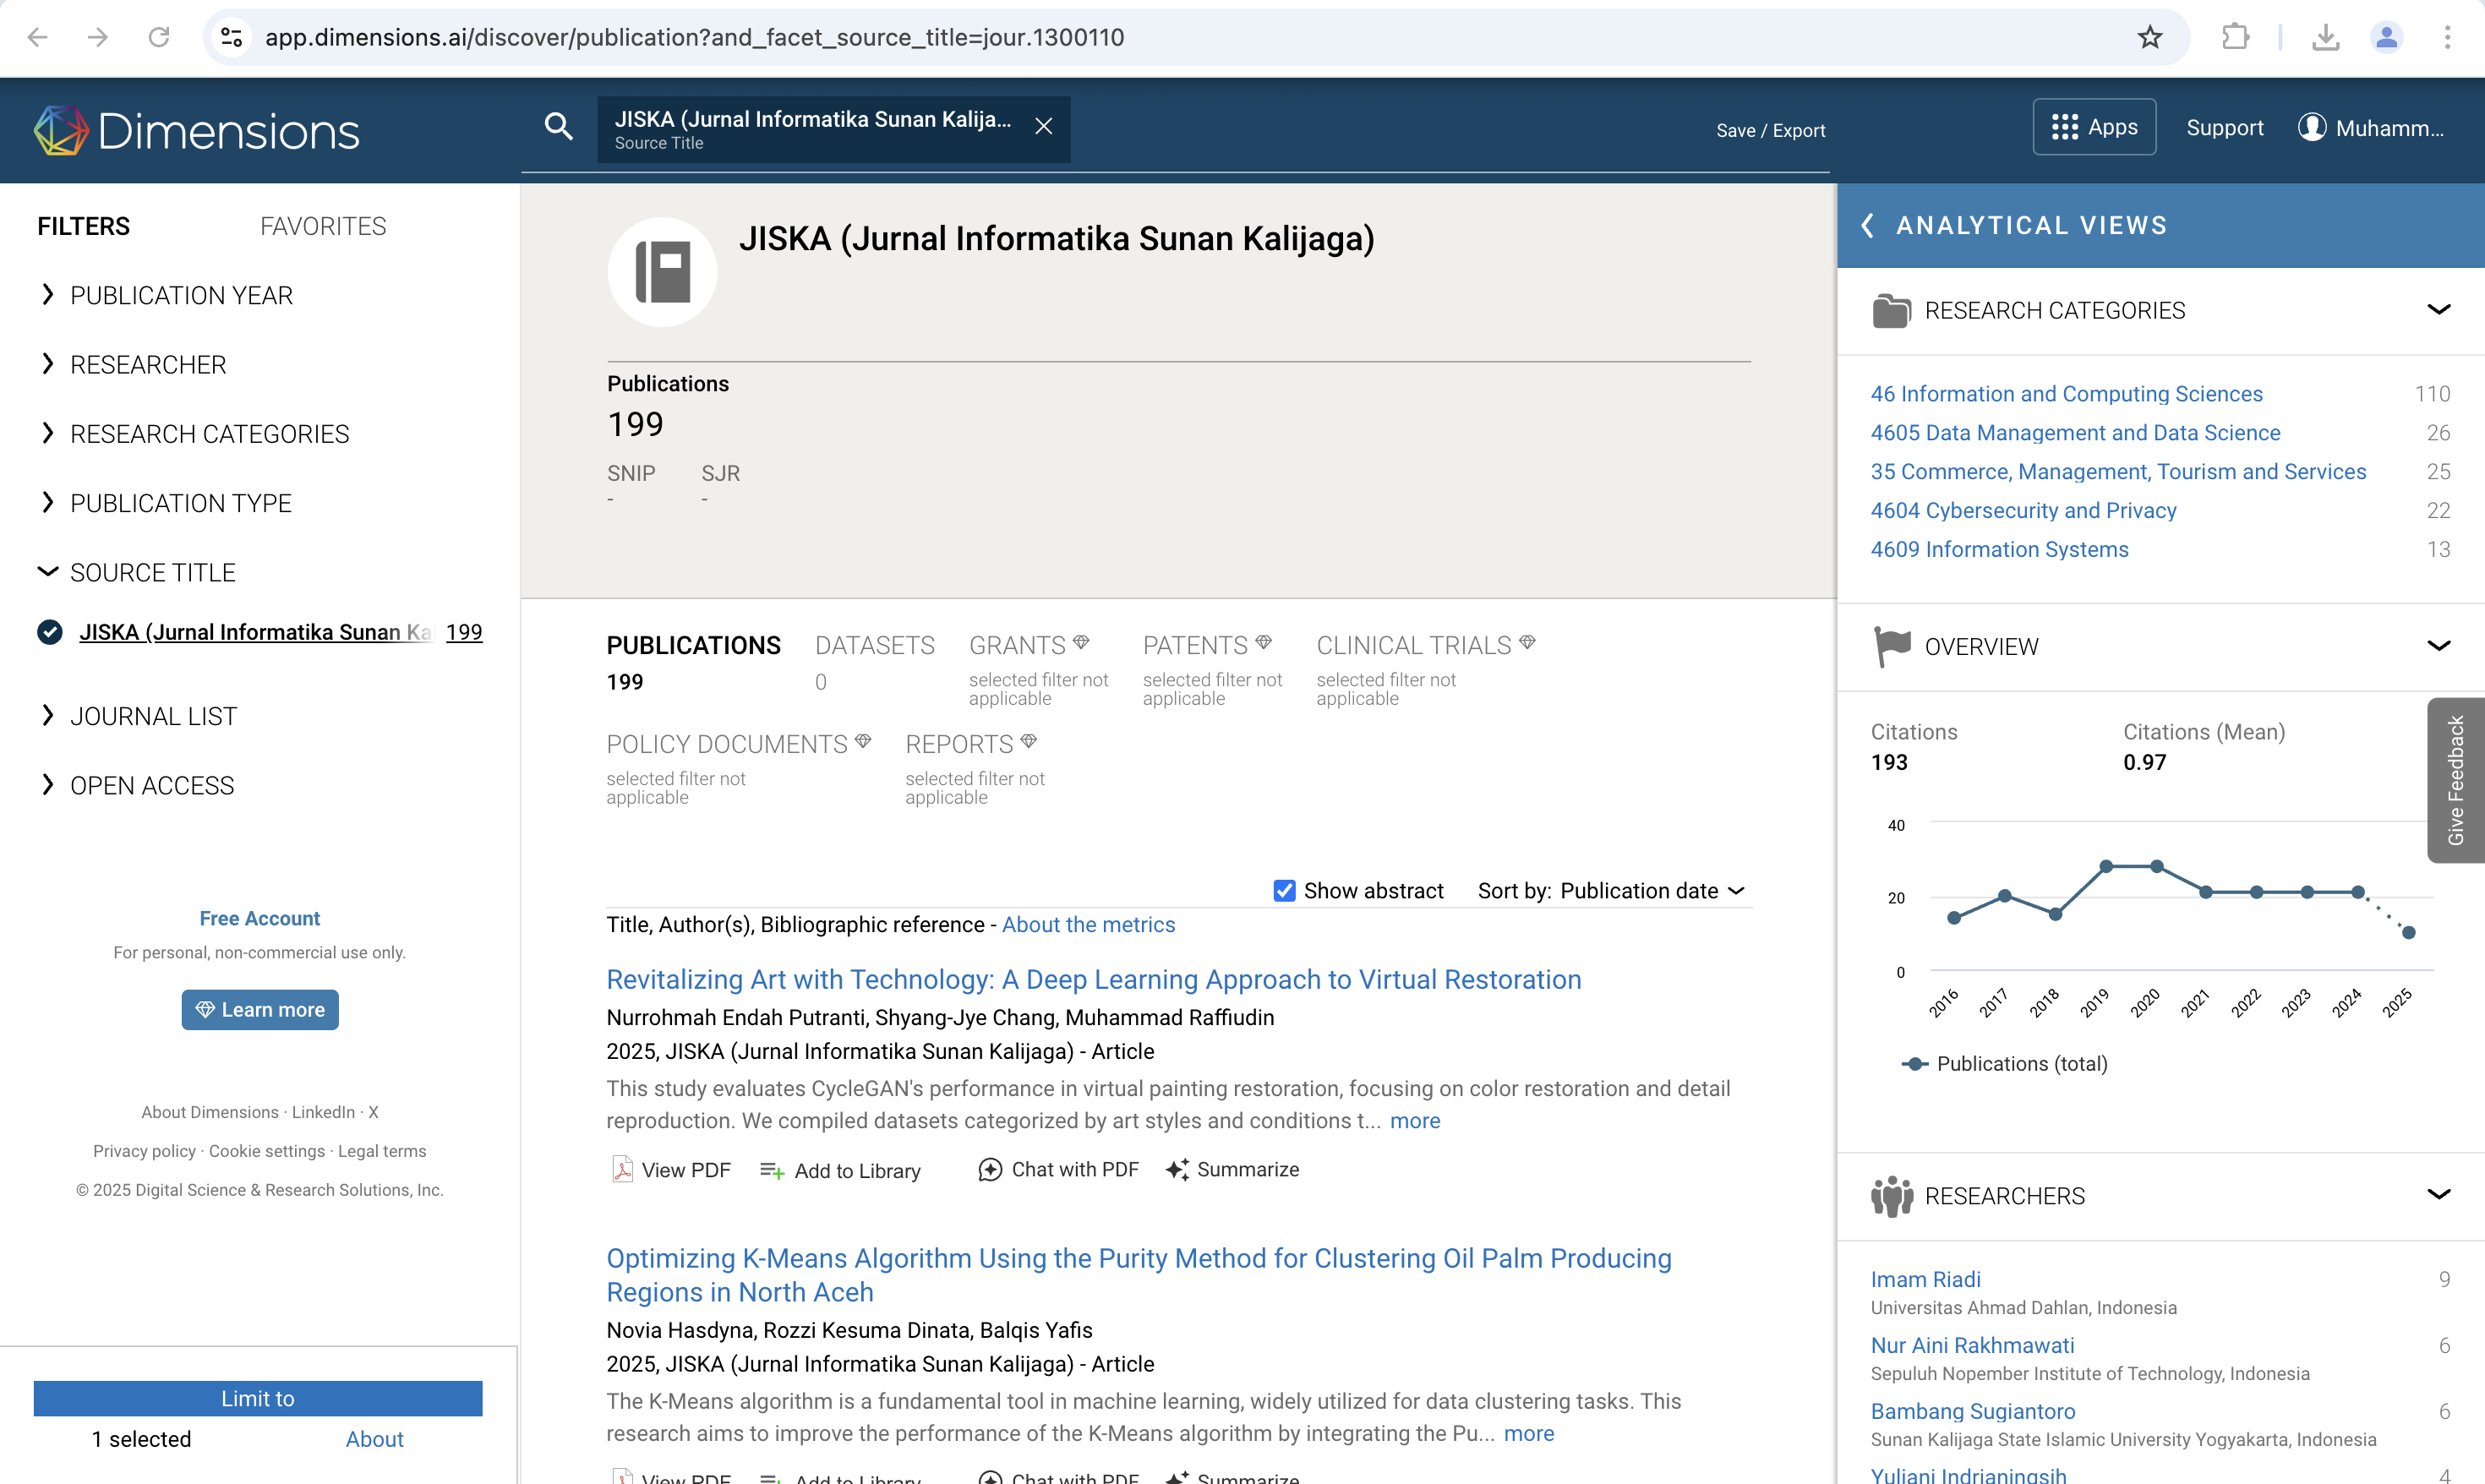The image size is (2485, 1484).
Task: Click the diamond icon next to Policy Documents
Action: tap(863, 741)
